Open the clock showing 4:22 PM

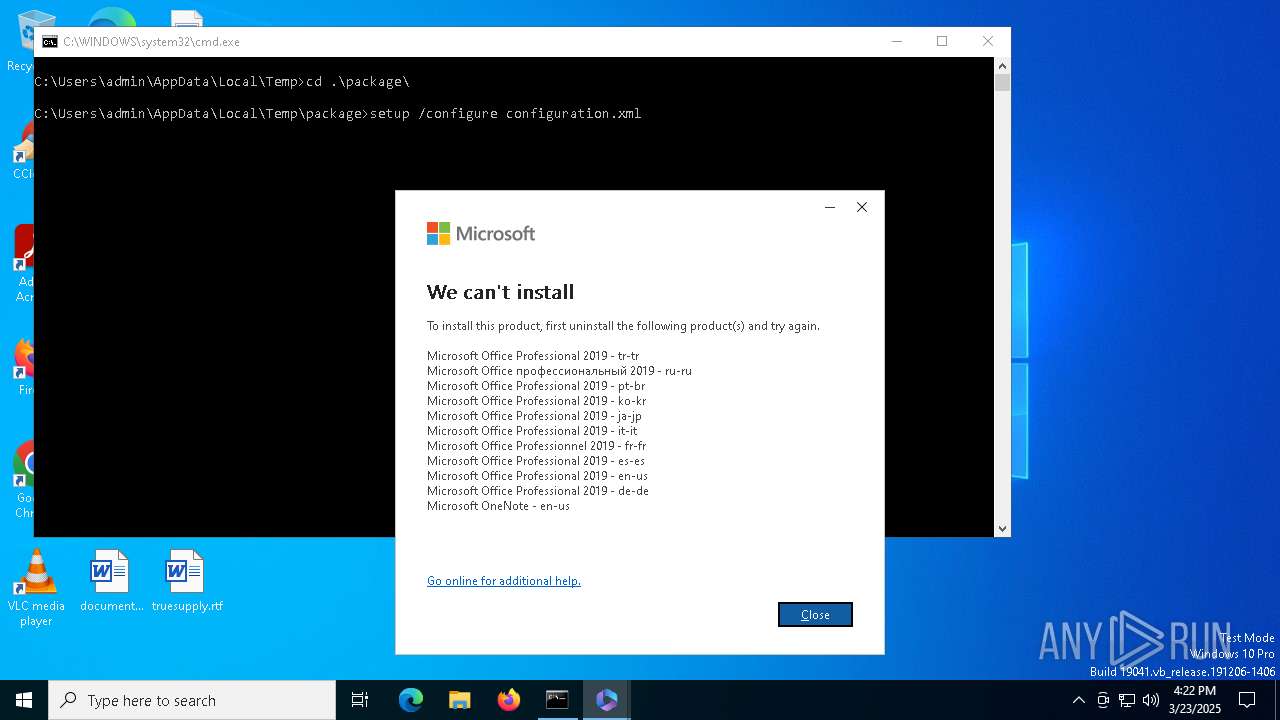point(1195,700)
